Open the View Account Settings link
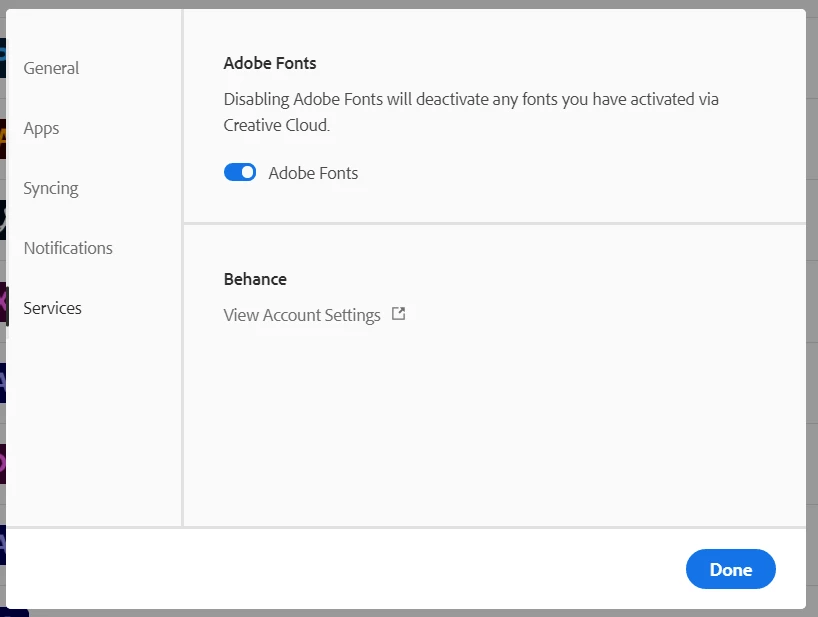The width and height of the screenshot is (818, 617). click(x=302, y=315)
